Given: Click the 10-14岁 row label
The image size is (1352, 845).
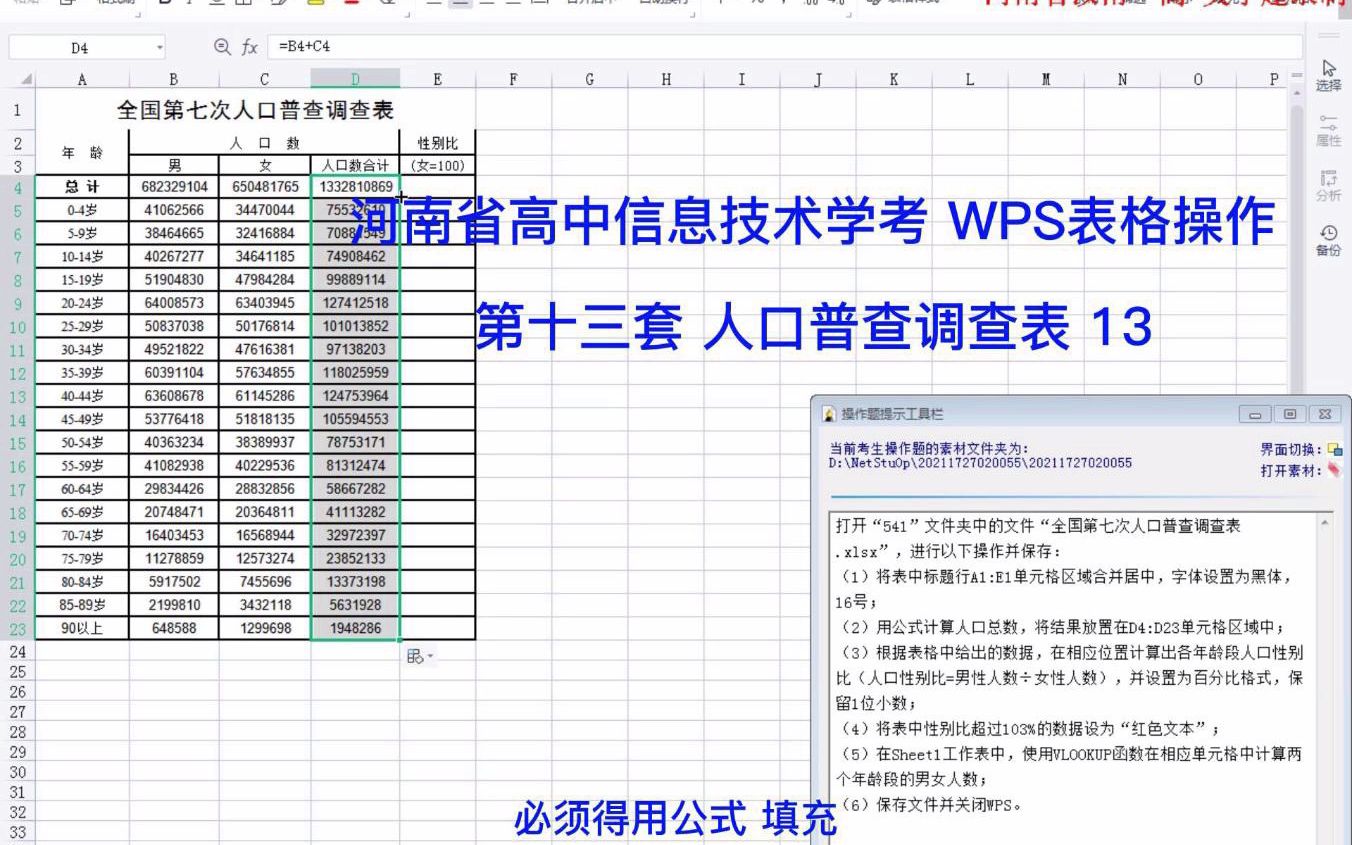Looking at the screenshot, I should [x=82, y=256].
